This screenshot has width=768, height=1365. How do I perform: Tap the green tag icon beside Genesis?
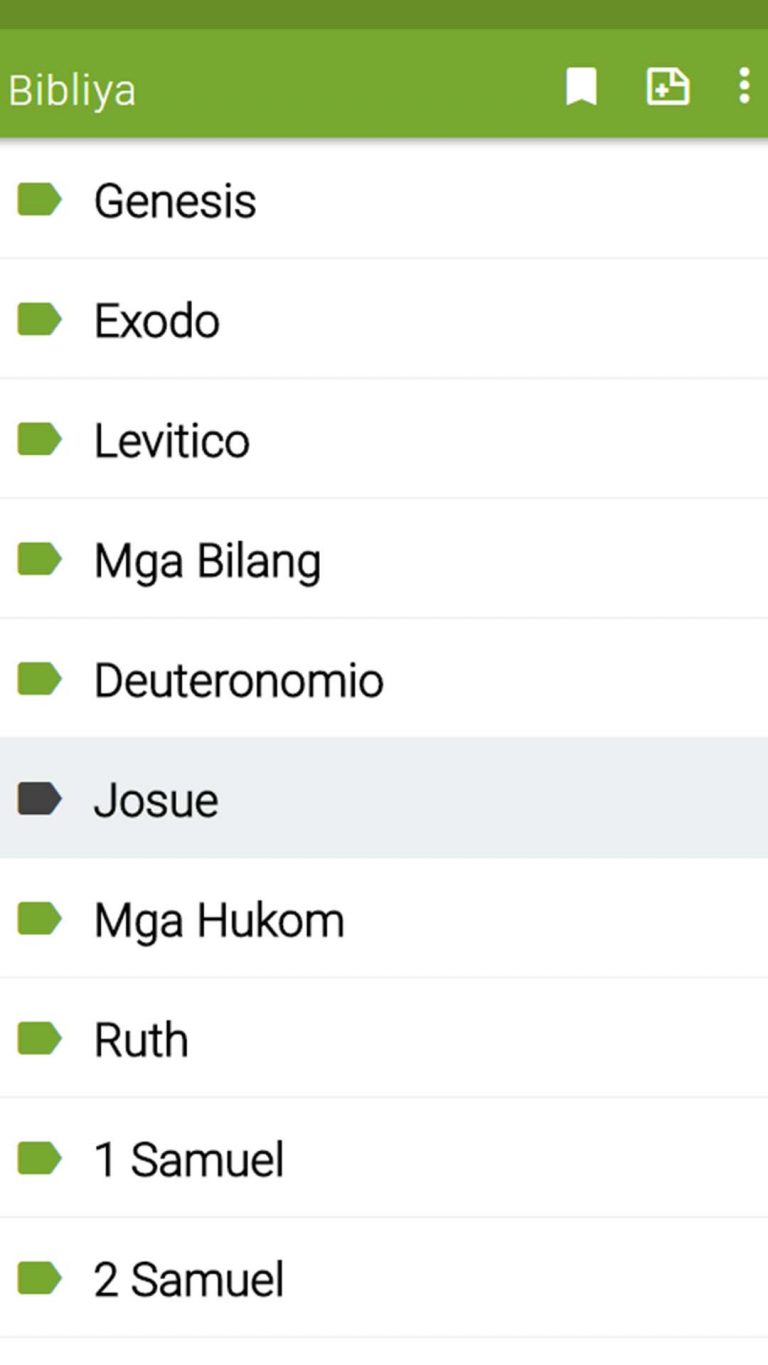pyautogui.click(x=38, y=200)
